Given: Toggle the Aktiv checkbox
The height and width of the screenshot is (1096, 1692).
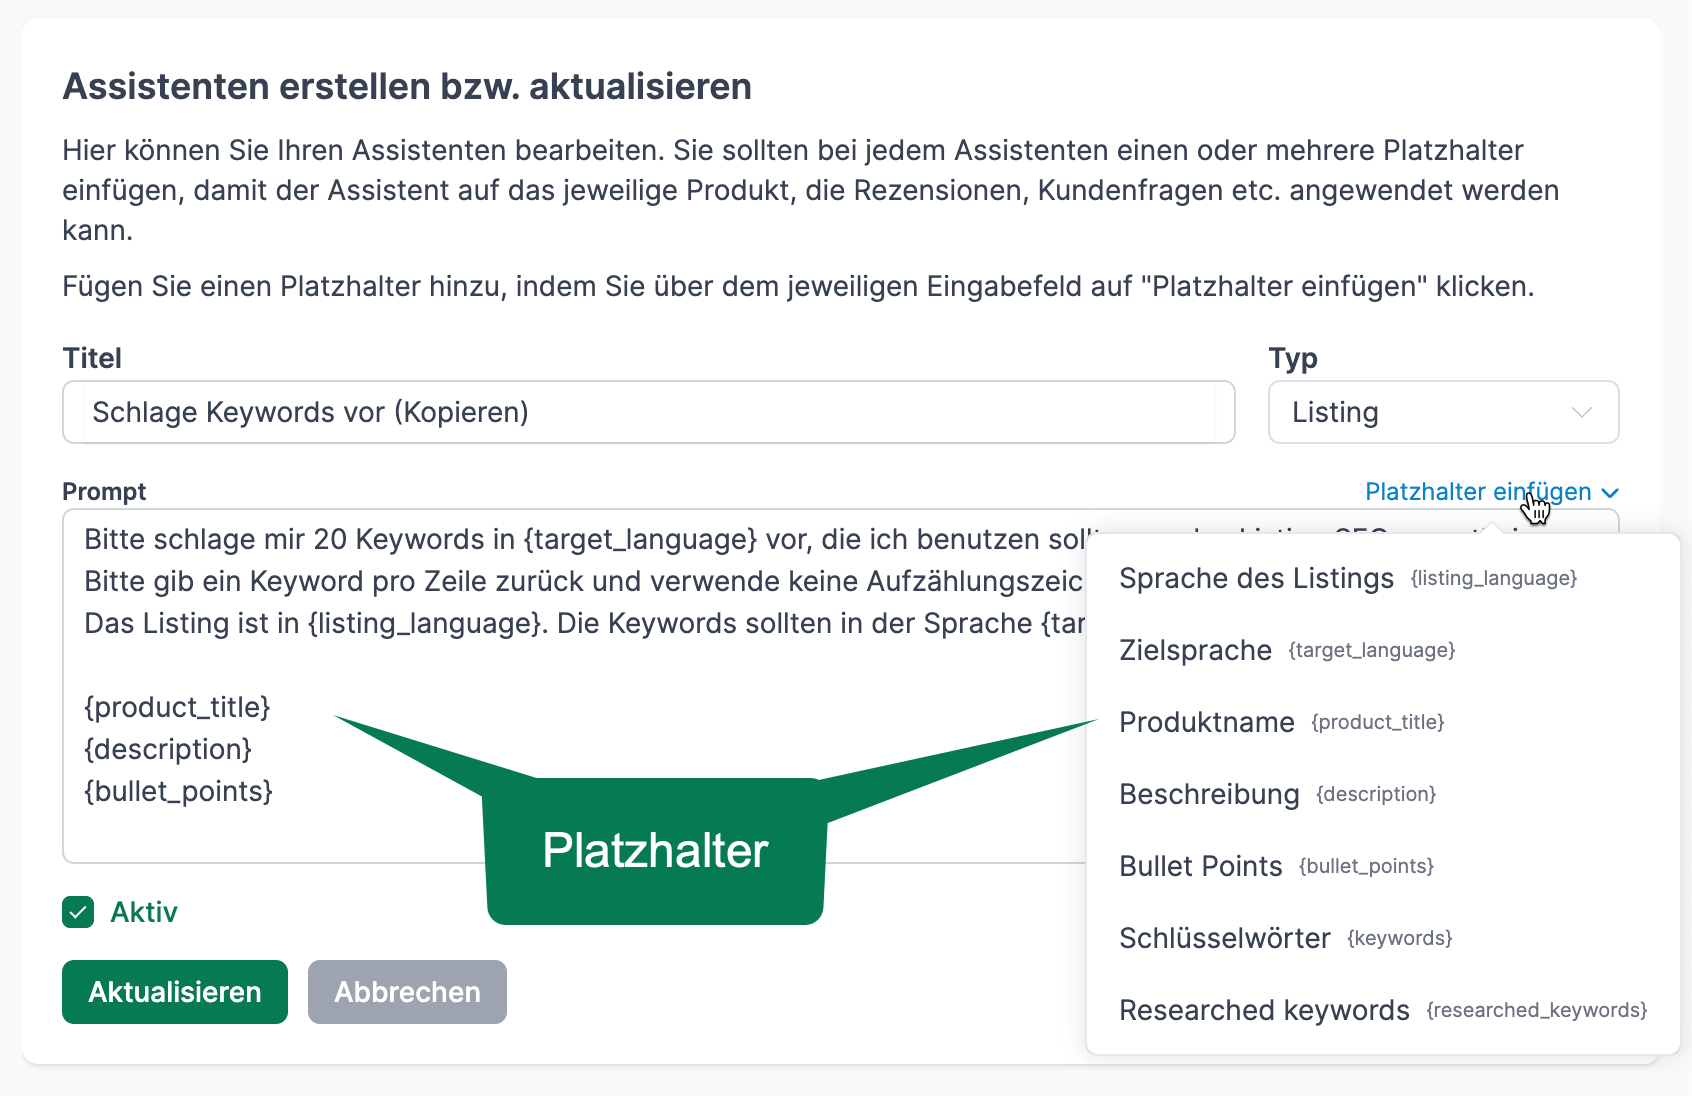Looking at the screenshot, I should pyautogui.click(x=78, y=912).
